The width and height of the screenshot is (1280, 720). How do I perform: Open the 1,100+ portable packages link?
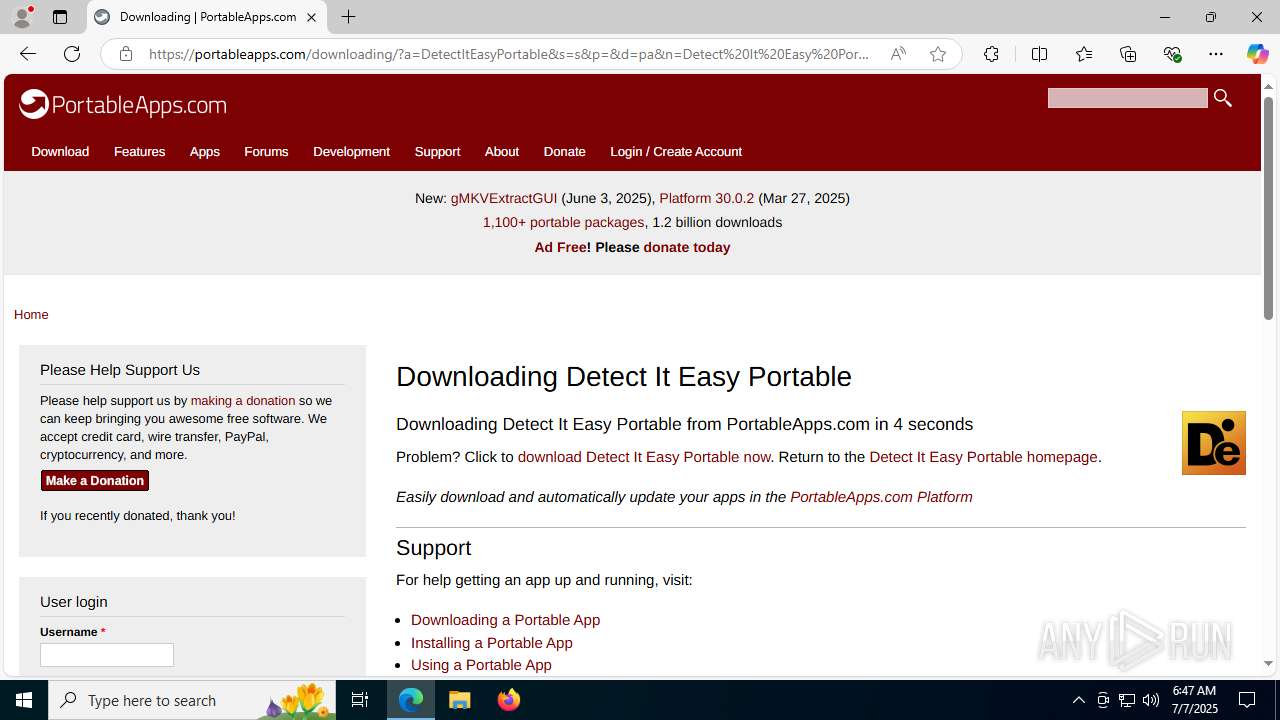pyautogui.click(x=563, y=222)
